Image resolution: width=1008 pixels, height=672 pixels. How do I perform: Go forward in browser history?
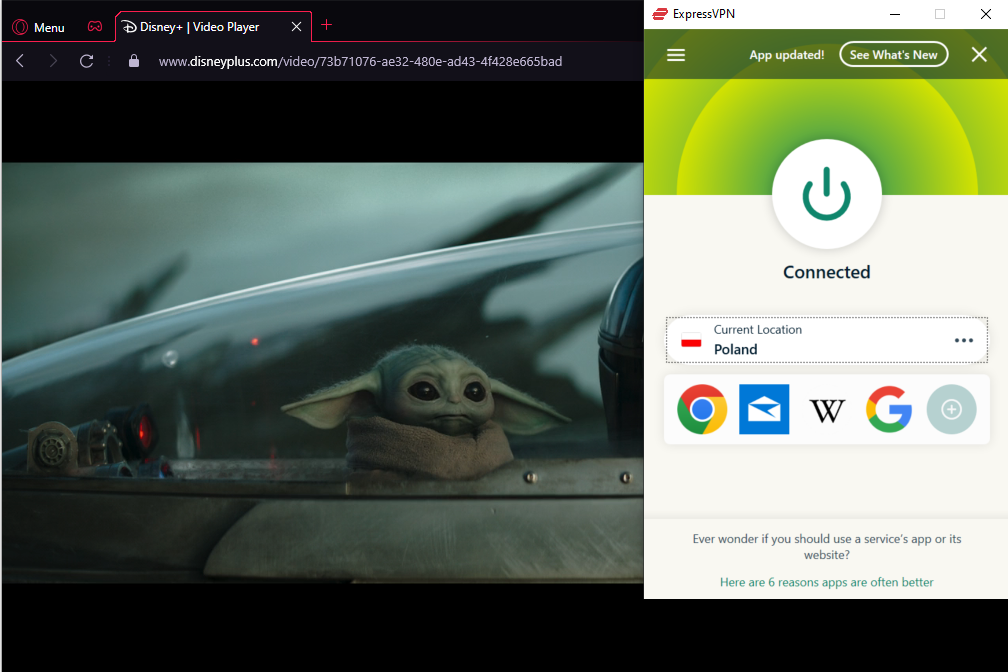[x=53, y=61]
